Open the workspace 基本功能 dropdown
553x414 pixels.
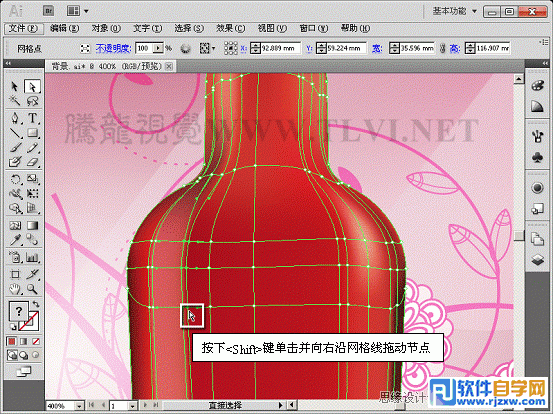point(455,11)
